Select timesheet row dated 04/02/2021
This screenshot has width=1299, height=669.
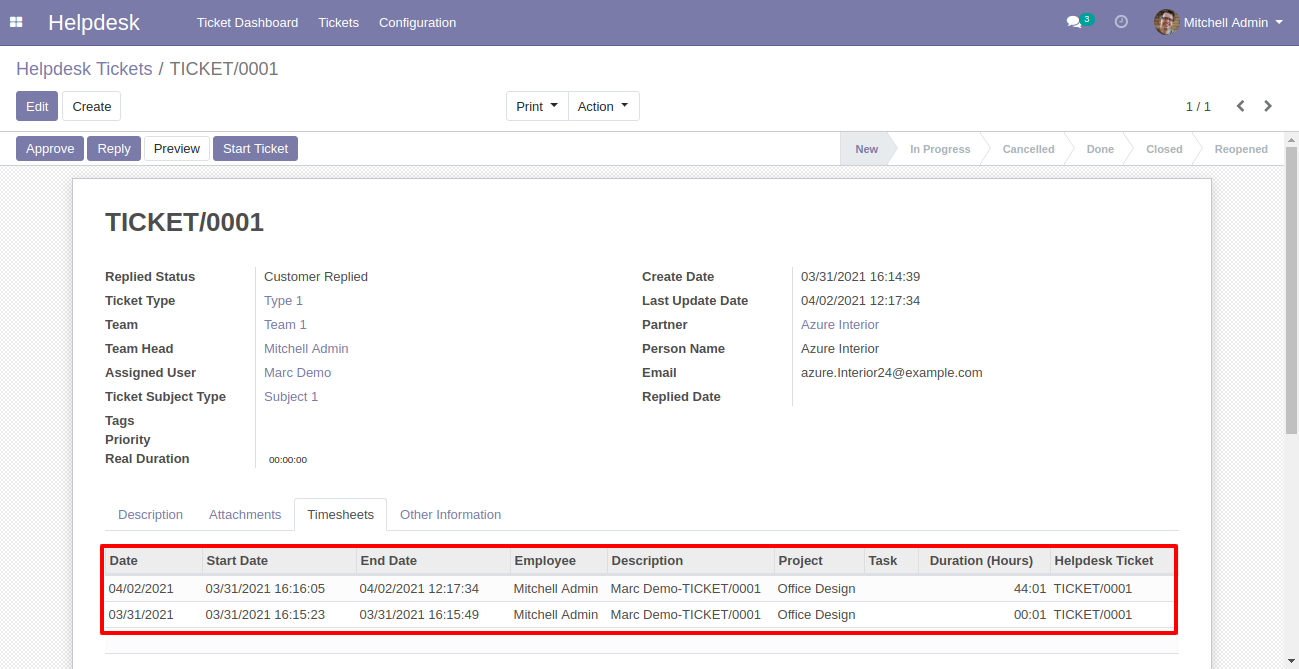pos(639,589)
